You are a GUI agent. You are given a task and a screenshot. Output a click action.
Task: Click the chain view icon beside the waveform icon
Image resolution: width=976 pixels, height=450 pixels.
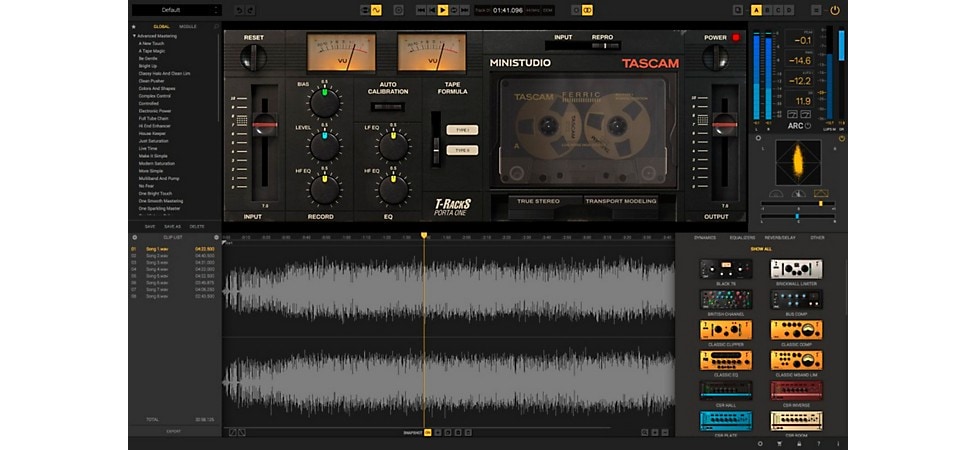365,10
